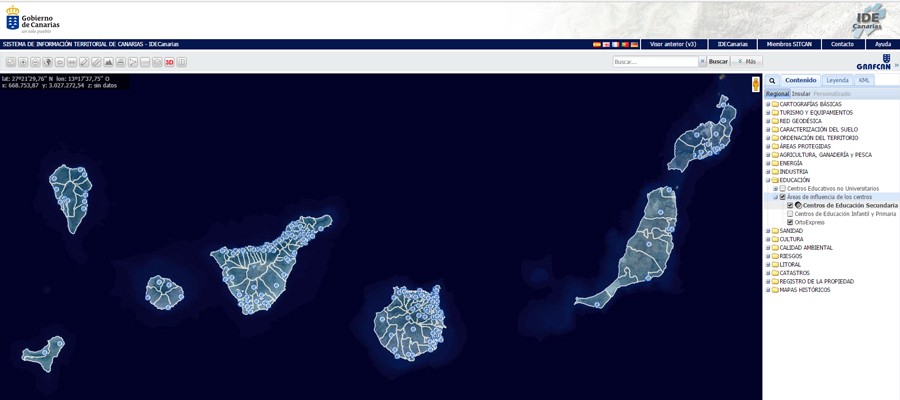Enable Centros de Educación Infantil y Primaria
This screenshot has height=400, width=900.
pyautogui.click(x=790, y=214)
